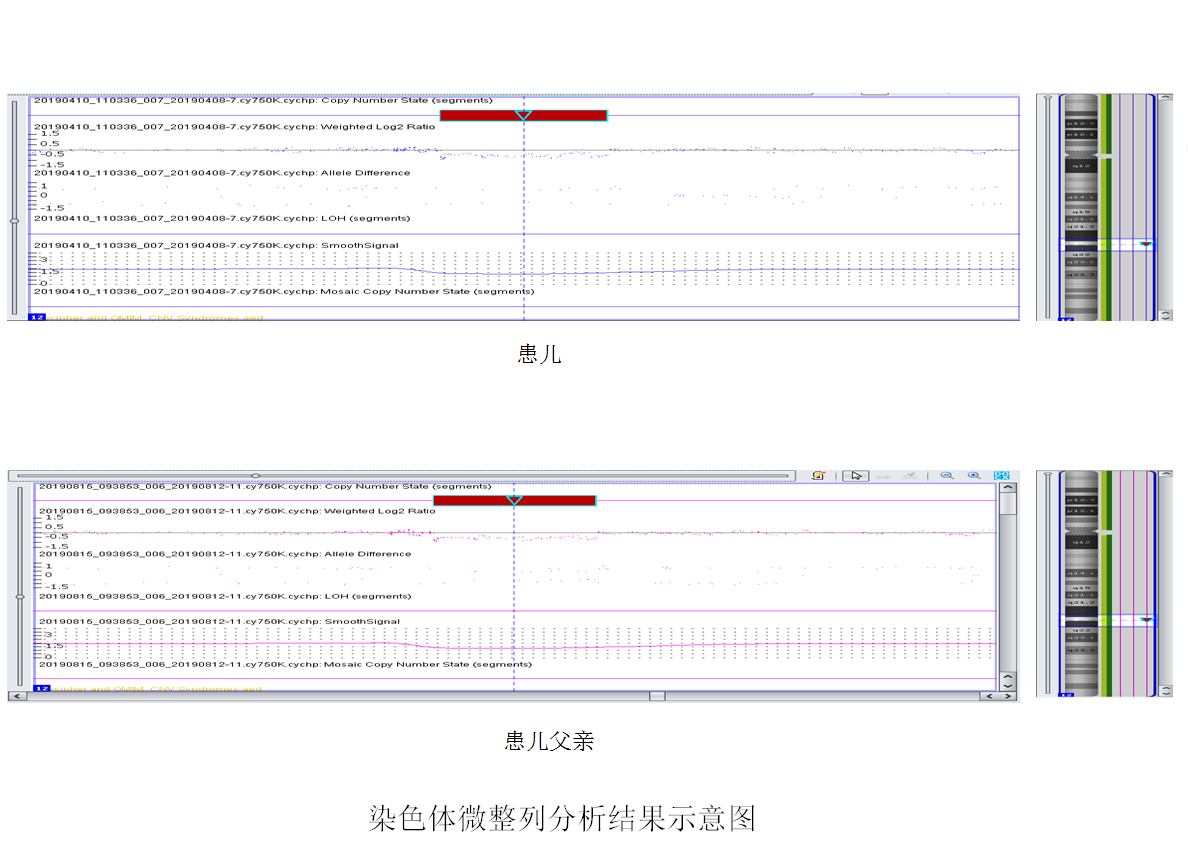Click the refresh view icon in toolbar
Screen dimensions: 1188x851
(818, 476)
